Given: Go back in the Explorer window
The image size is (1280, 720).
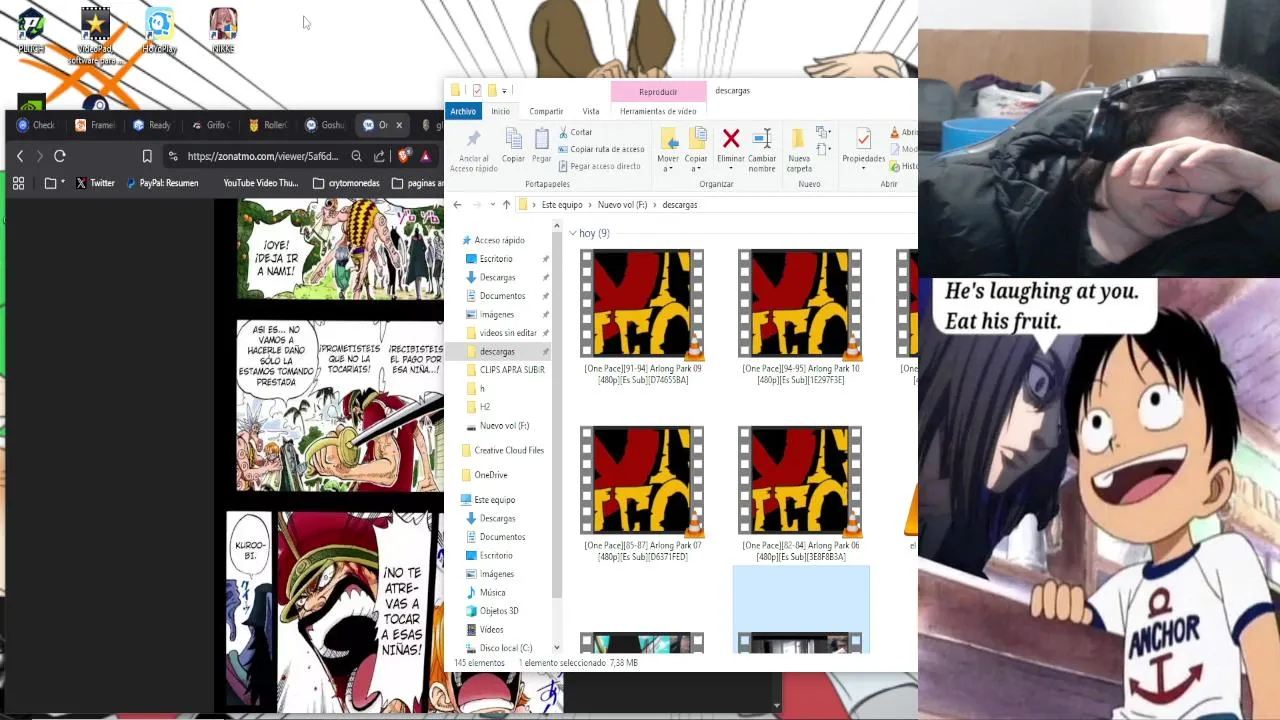Looking at the screenshot, I should [x=457, y=205].
